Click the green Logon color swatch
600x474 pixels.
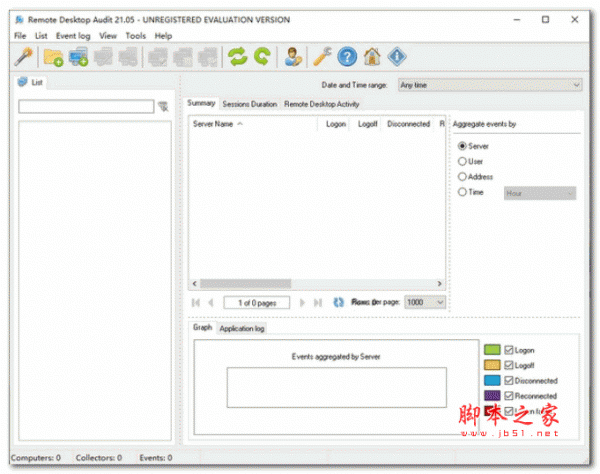(x=492, y=350)
